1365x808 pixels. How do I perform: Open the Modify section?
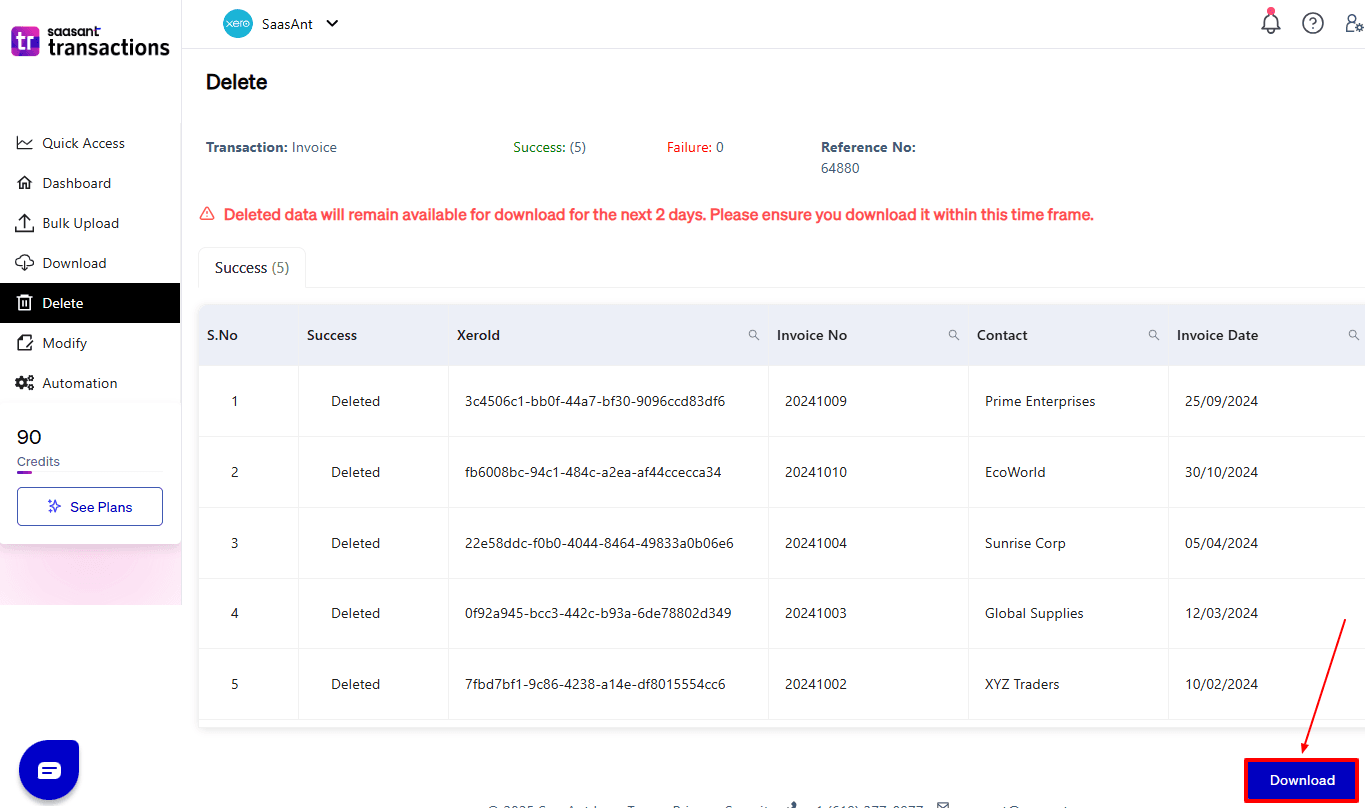pyautogui.click(x=64, y=343)
